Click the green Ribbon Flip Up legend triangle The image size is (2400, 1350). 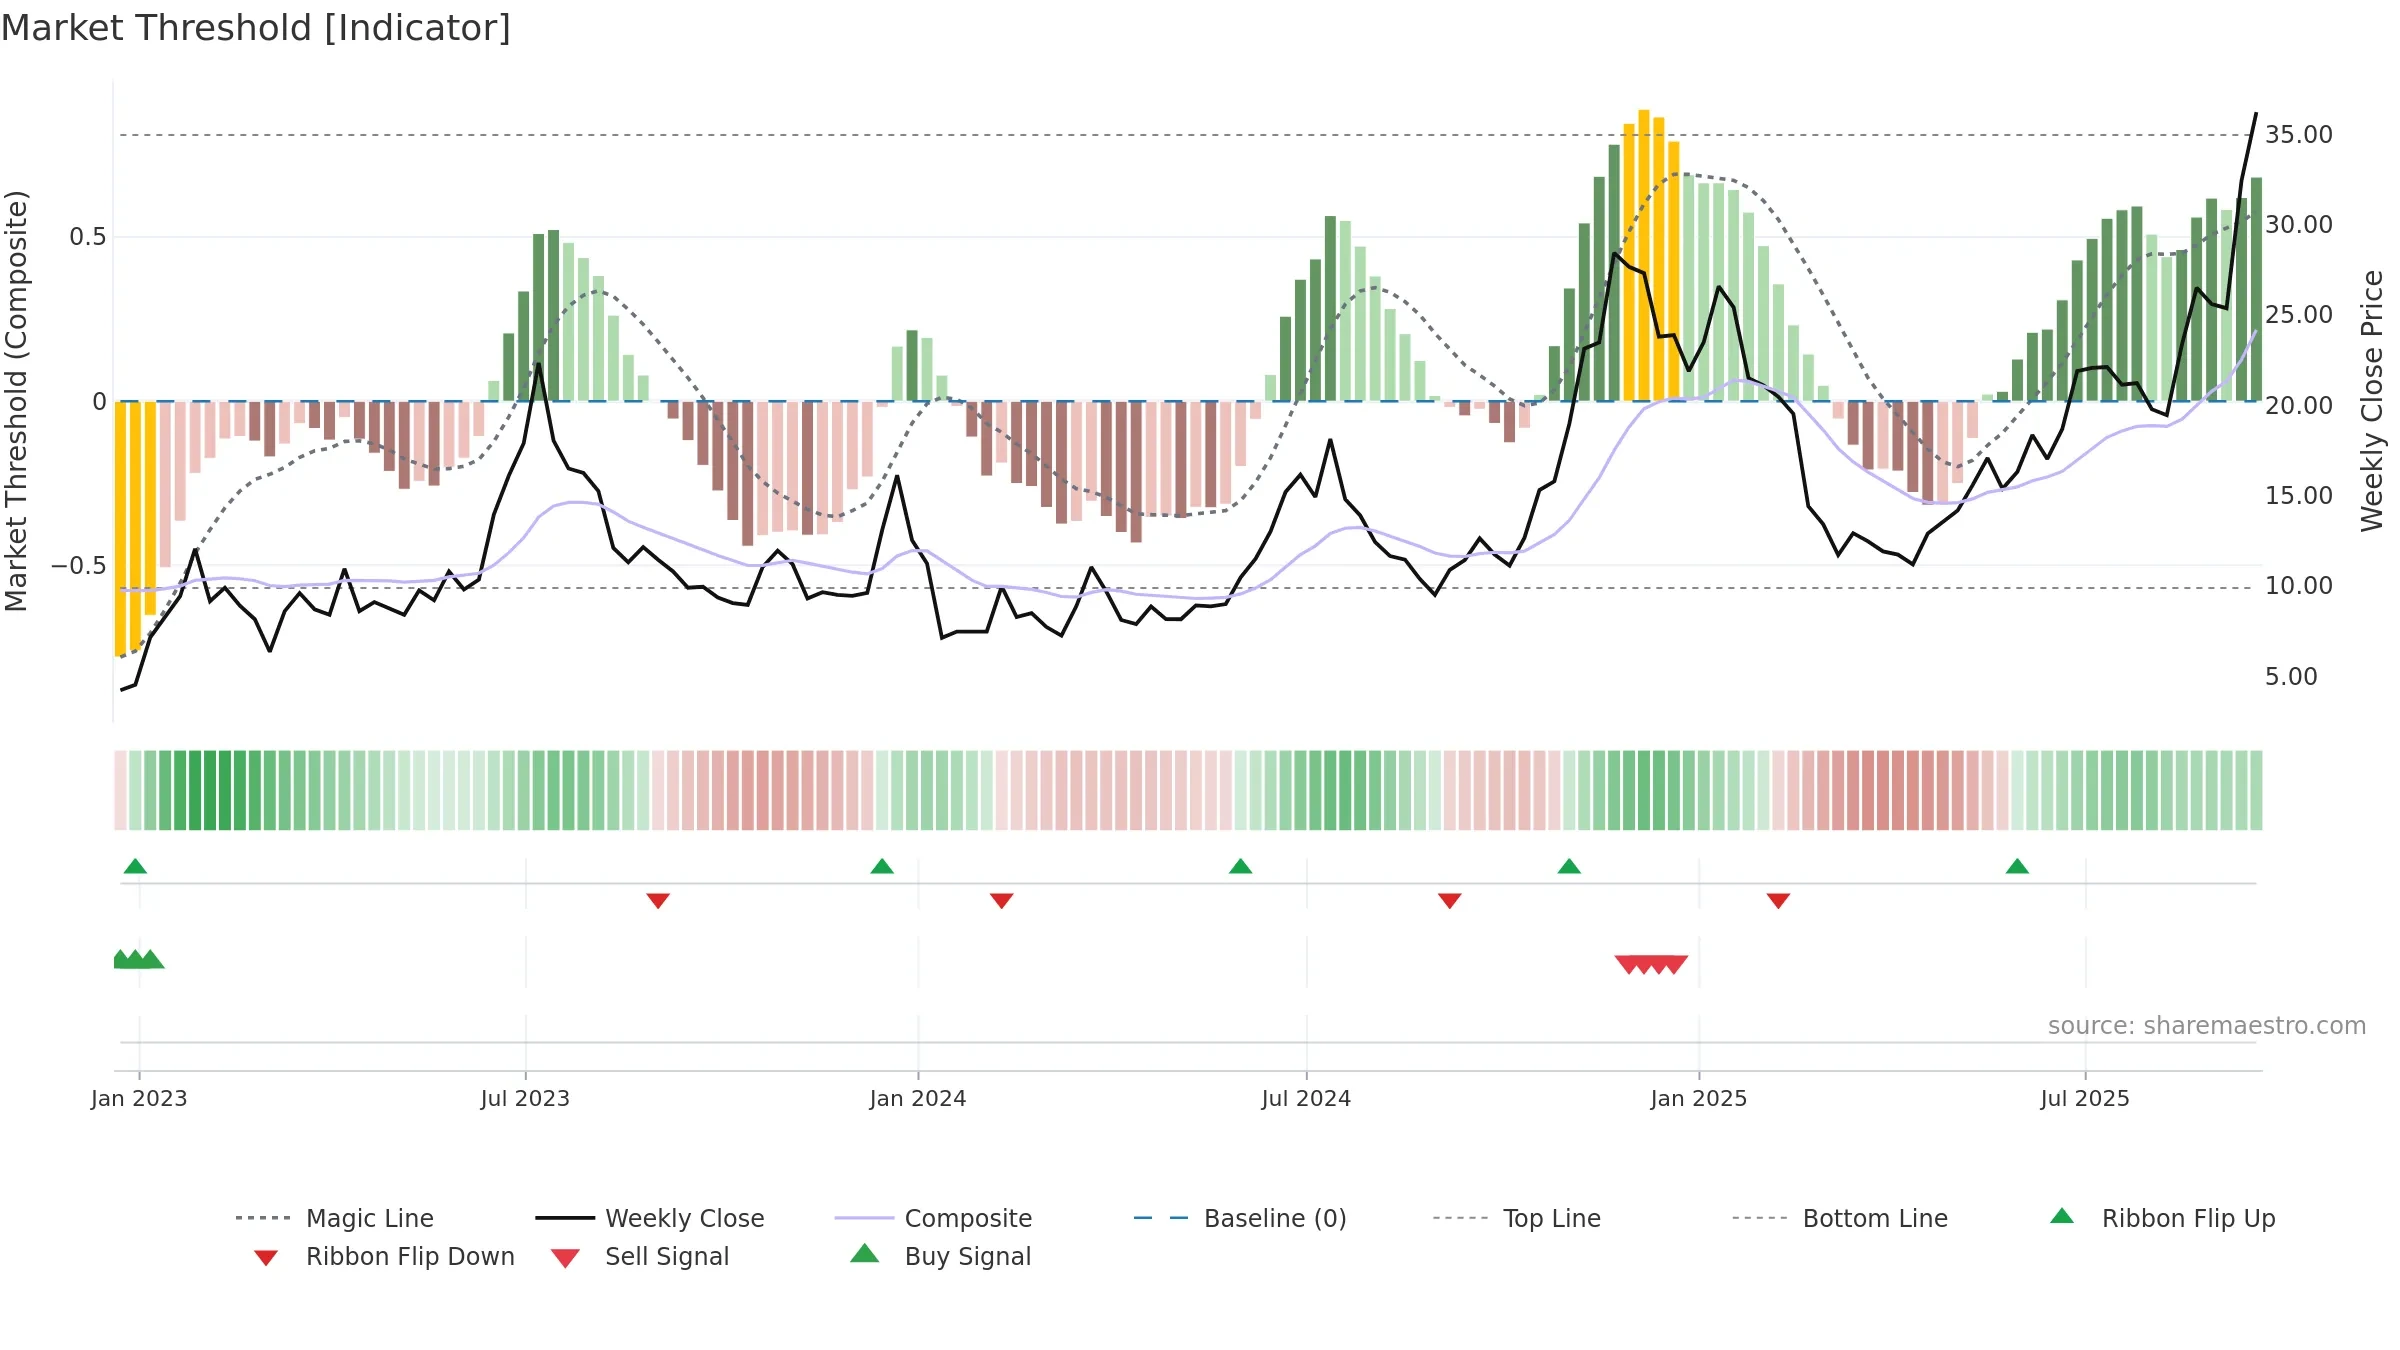pos(2062,1216)
